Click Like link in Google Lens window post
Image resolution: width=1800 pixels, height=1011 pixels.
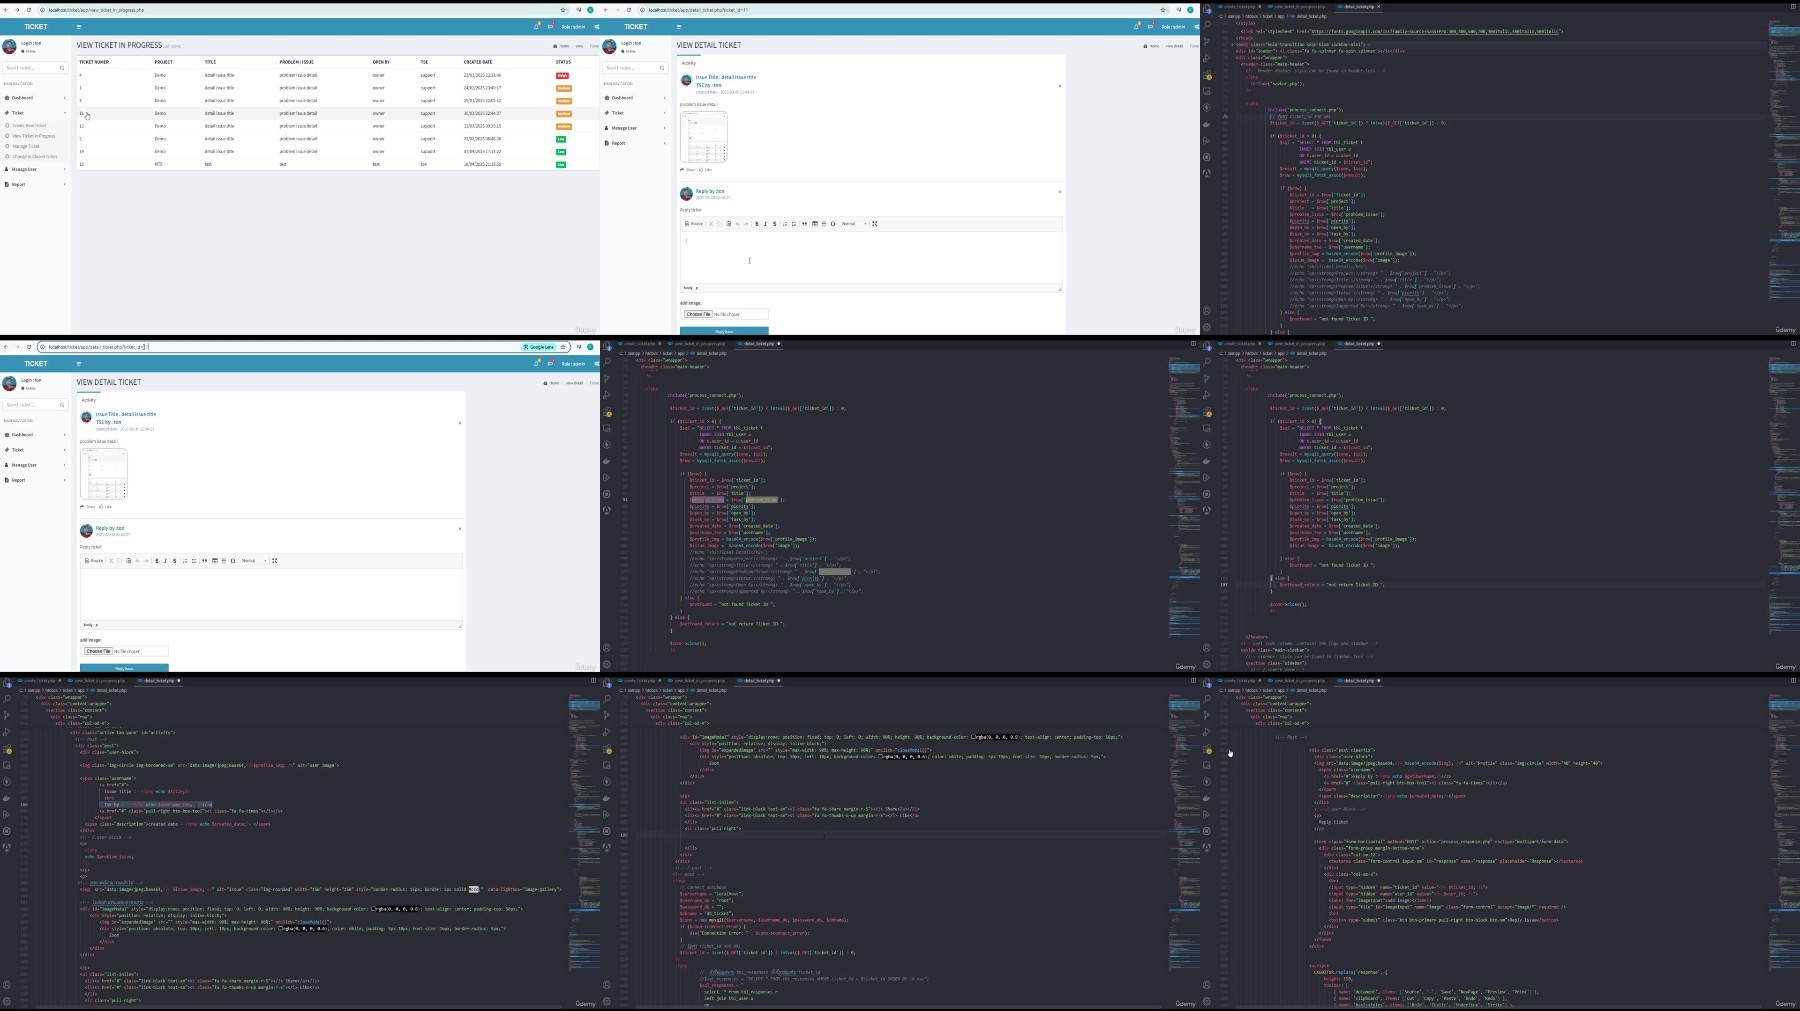(106, 506)
